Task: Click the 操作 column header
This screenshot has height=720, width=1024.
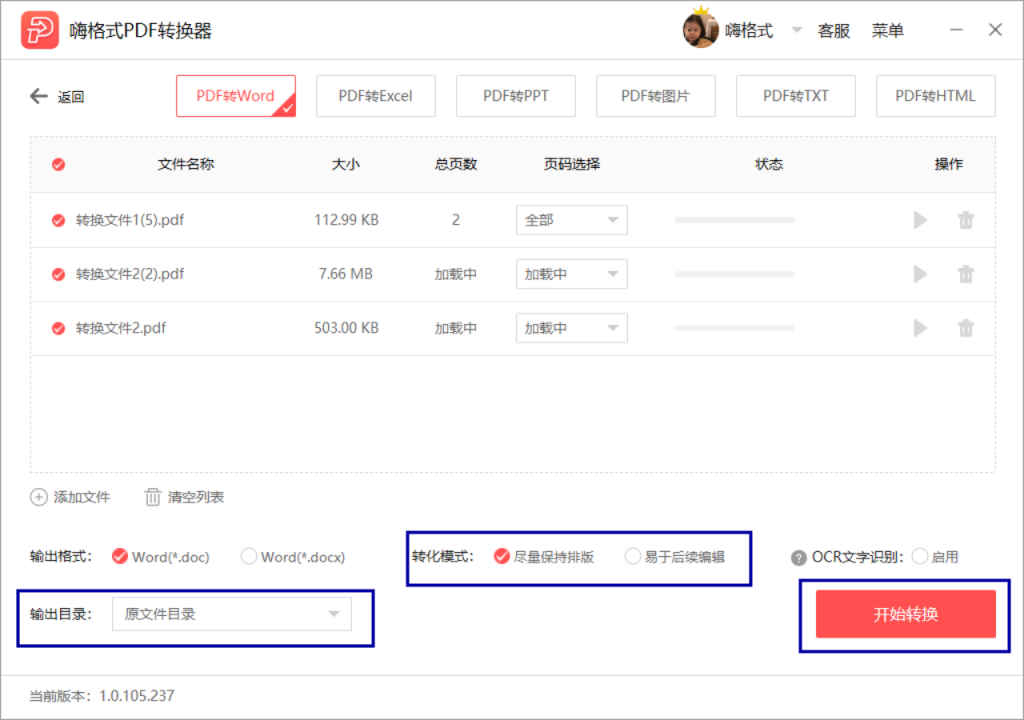Action: pyautogui.click(x=949, y=164)
